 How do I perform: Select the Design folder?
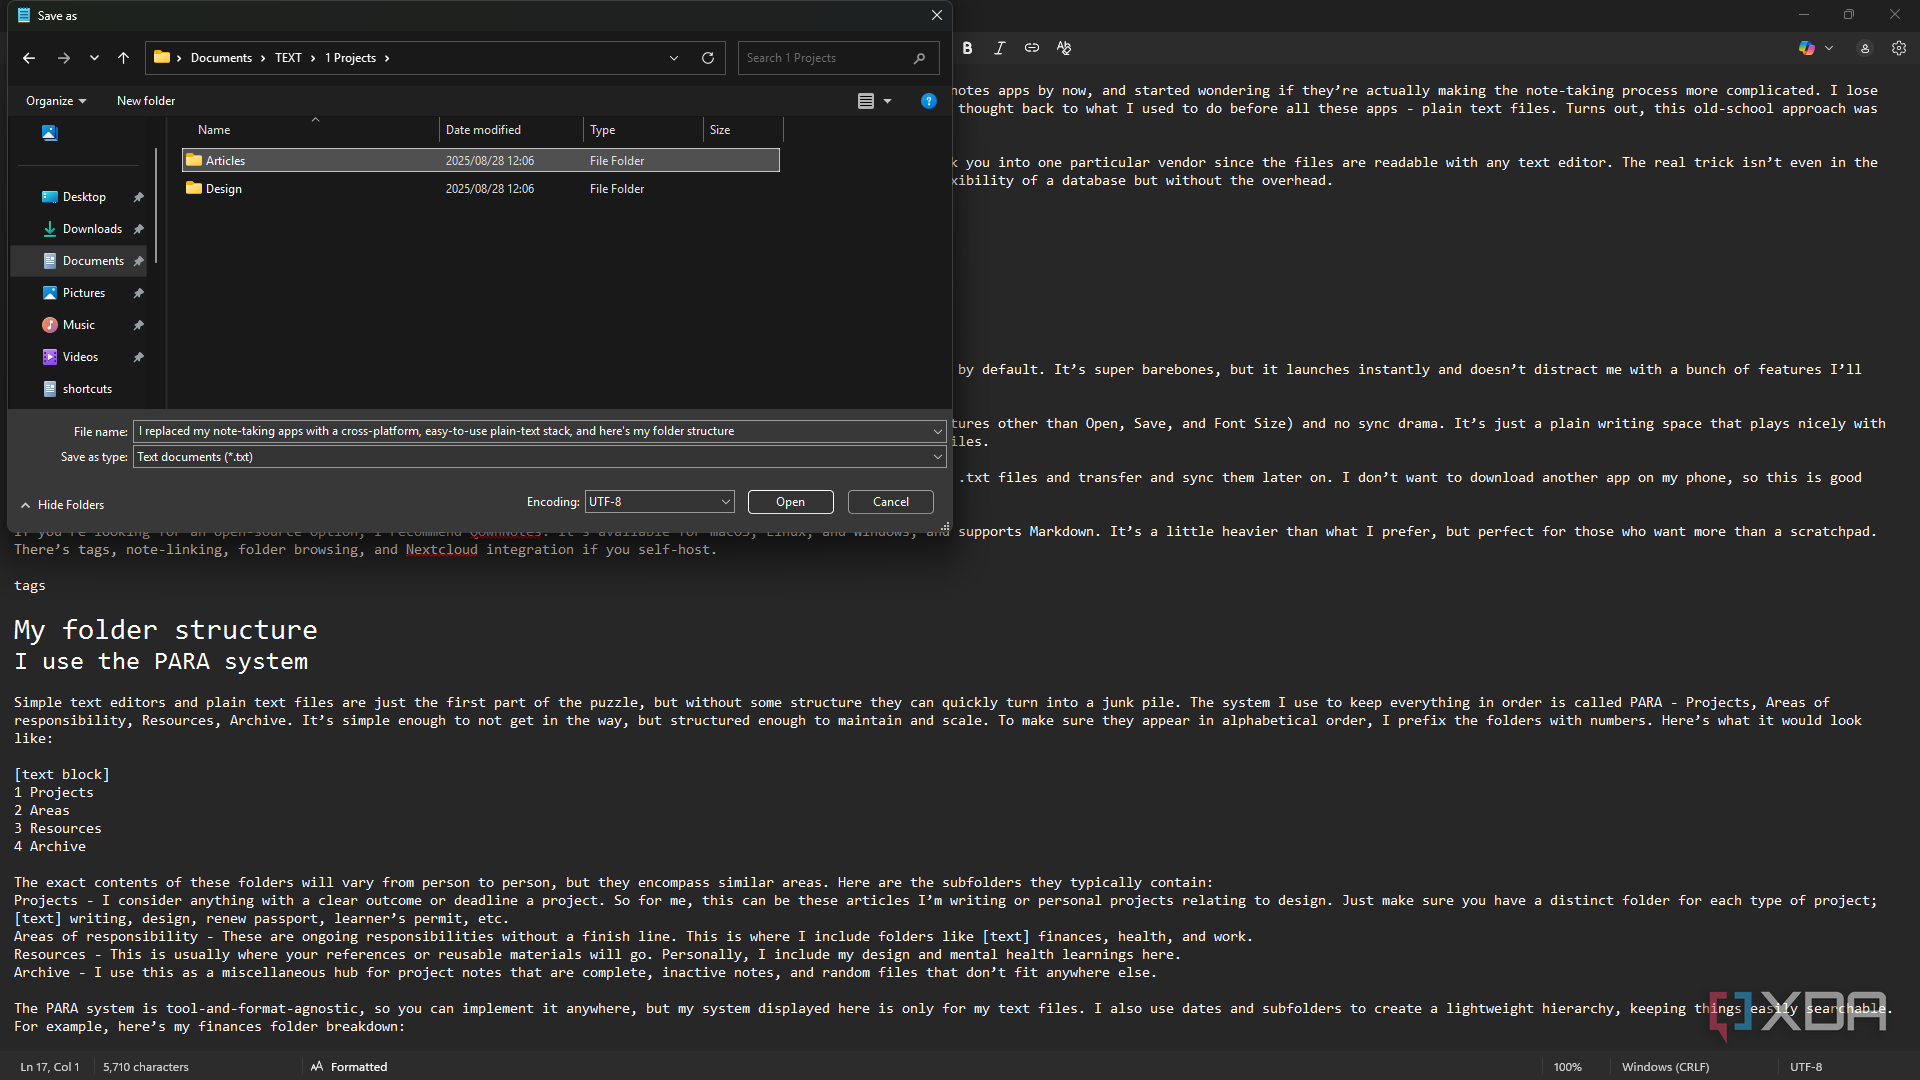click(481, 189)
